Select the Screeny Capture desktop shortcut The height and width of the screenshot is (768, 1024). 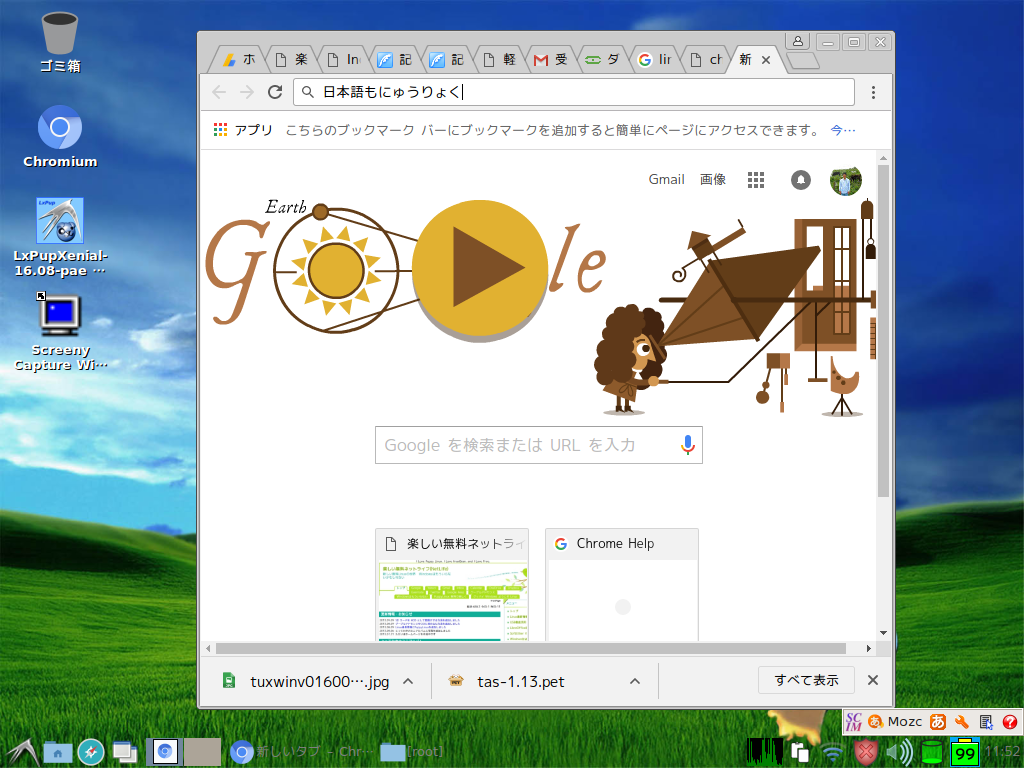[60, 332]
